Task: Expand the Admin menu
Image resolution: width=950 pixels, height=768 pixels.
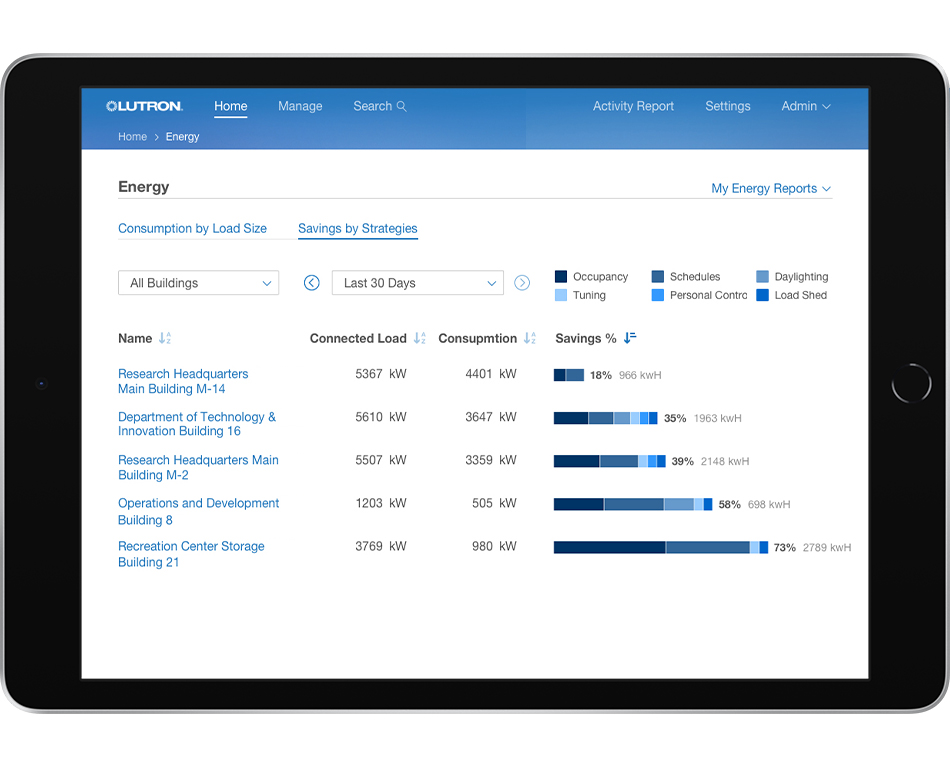Action: (x=805, y=106)
